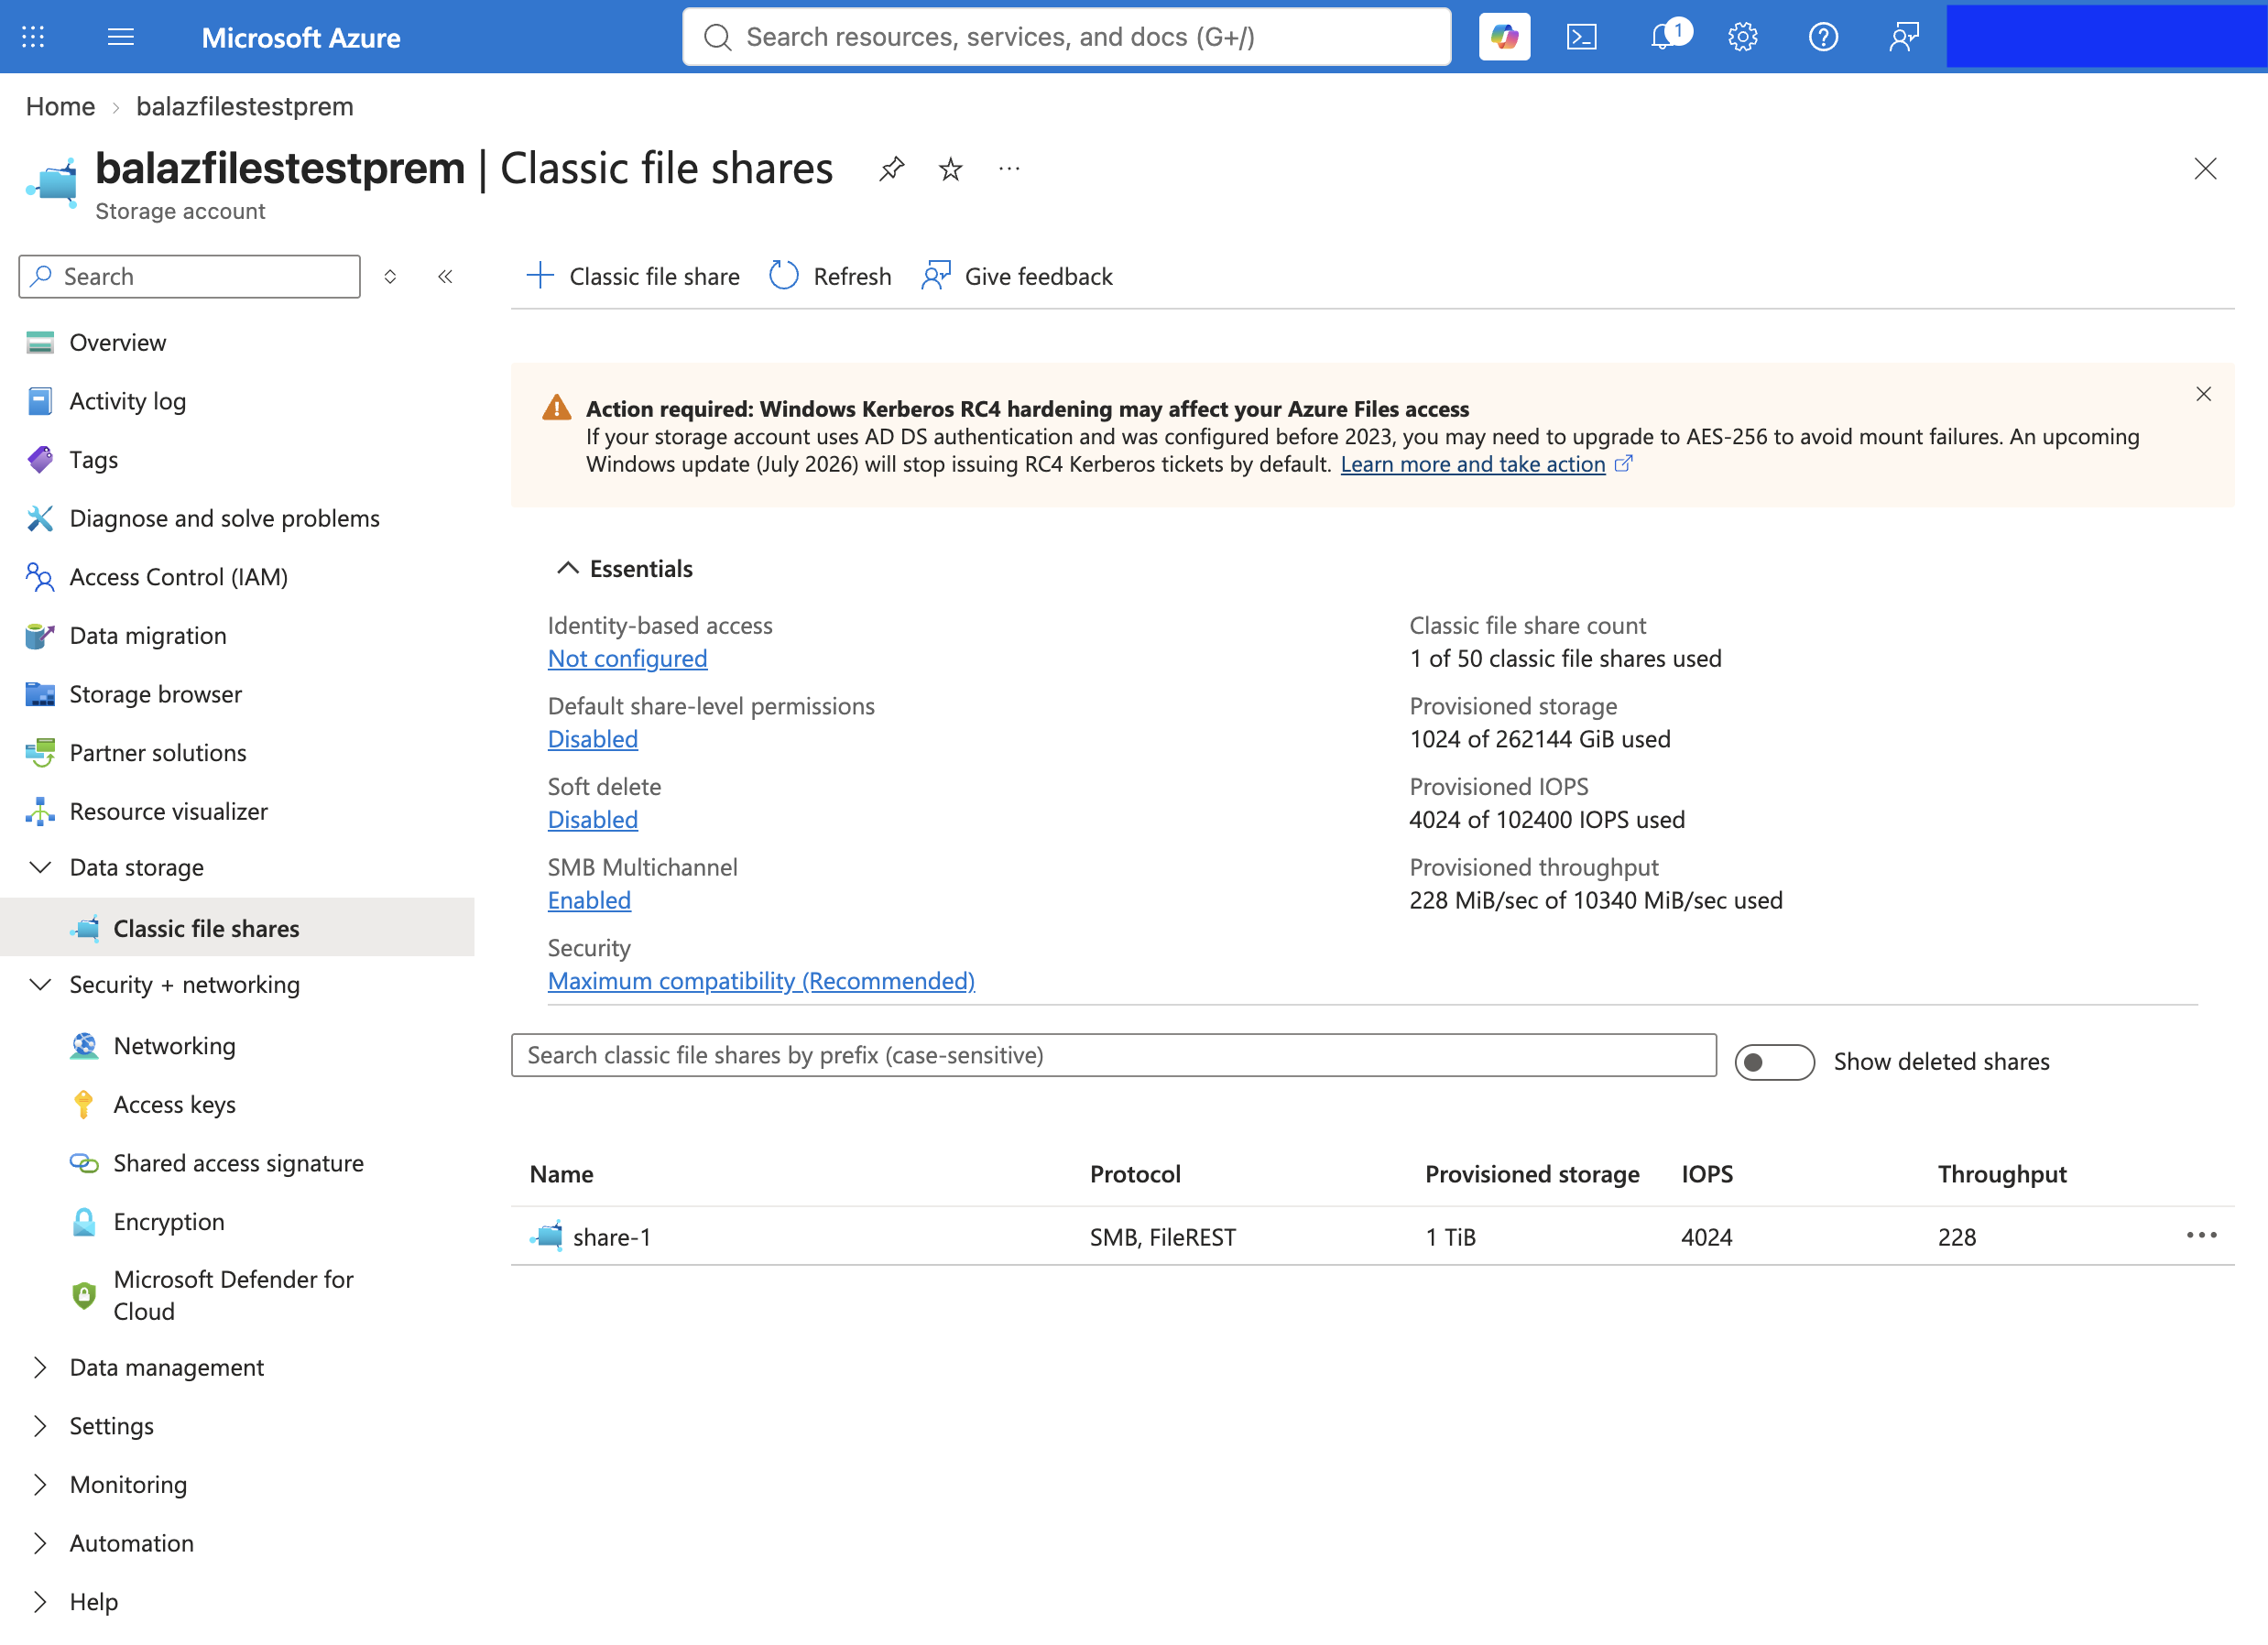Open portal settings gear
The width and height of the screenshot is (2268, 1645).
pos(1743,37)
